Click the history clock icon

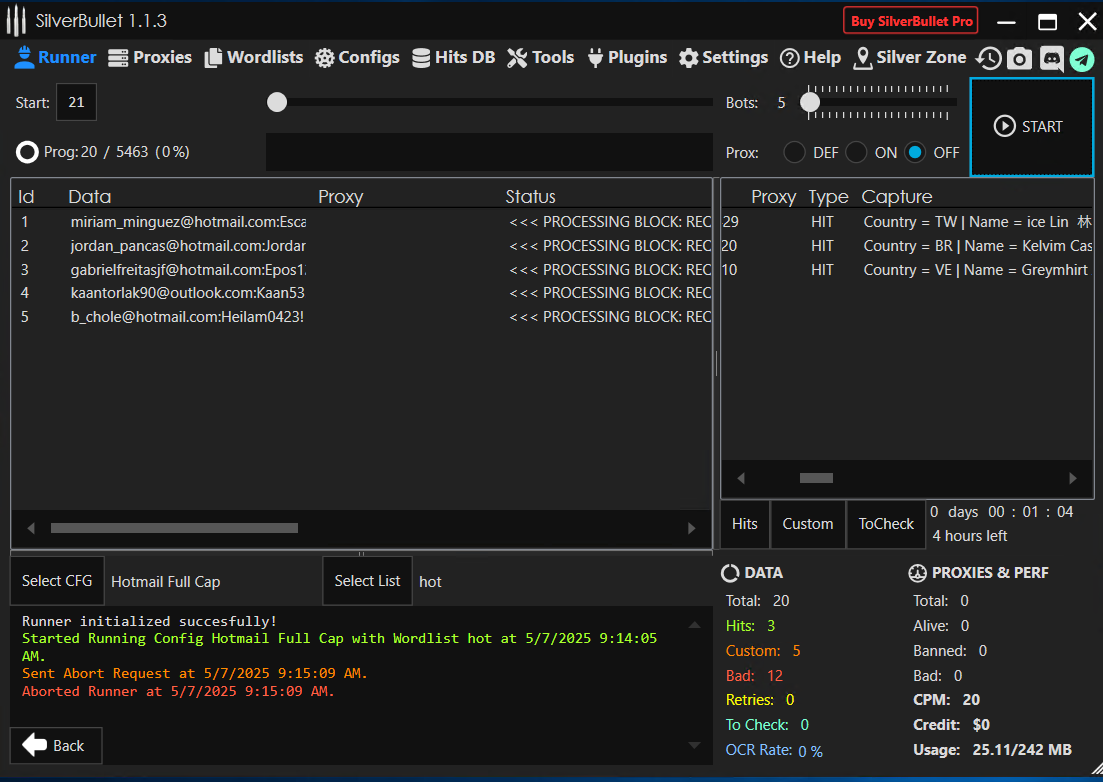point(988,59)
